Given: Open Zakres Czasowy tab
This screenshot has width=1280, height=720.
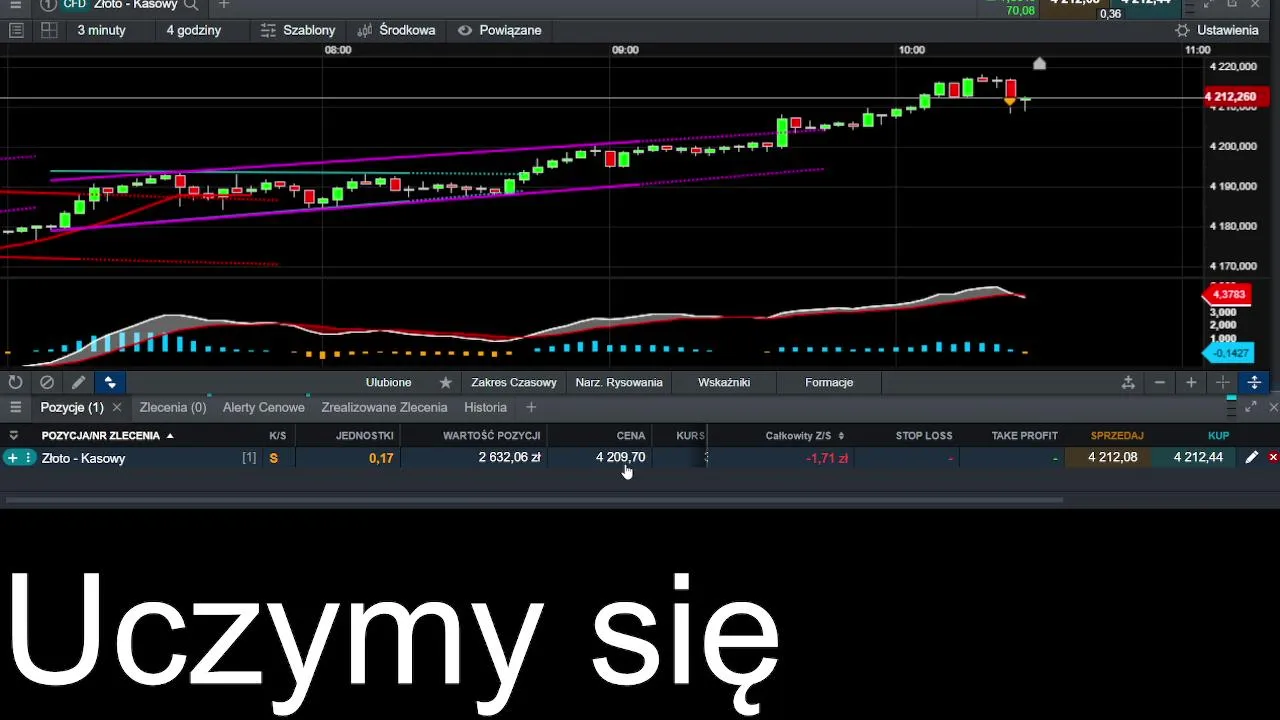Looking at the screenshot, I should click(514, 382).
